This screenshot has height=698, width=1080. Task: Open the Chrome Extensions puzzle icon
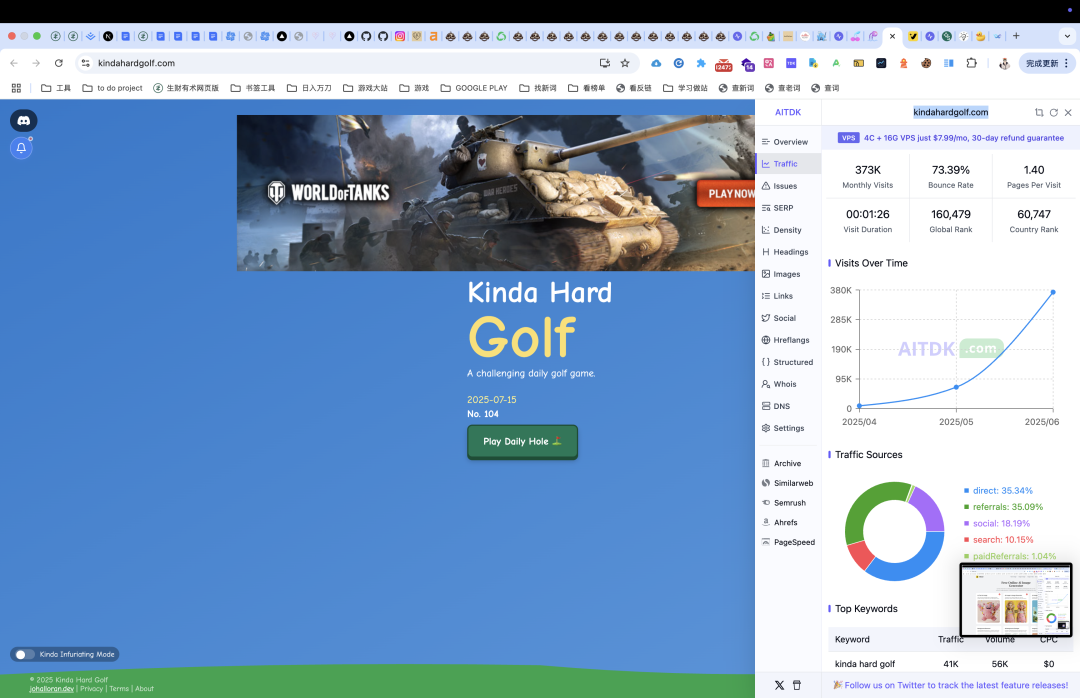(971, 63)
